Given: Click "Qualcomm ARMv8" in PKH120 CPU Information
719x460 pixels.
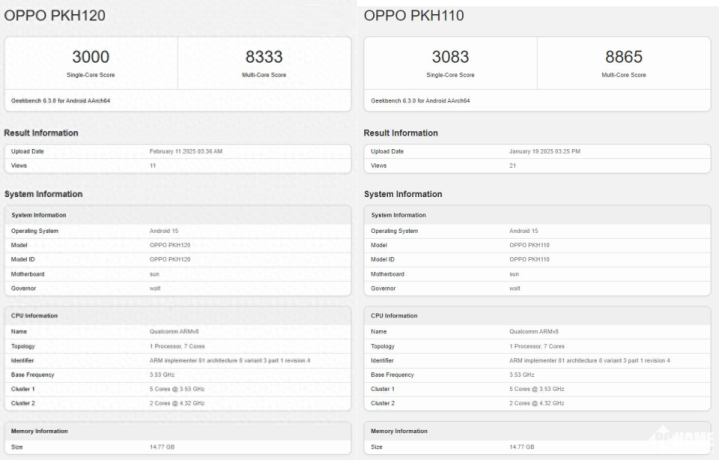Looking at the screenshot, I should [174, 332].
